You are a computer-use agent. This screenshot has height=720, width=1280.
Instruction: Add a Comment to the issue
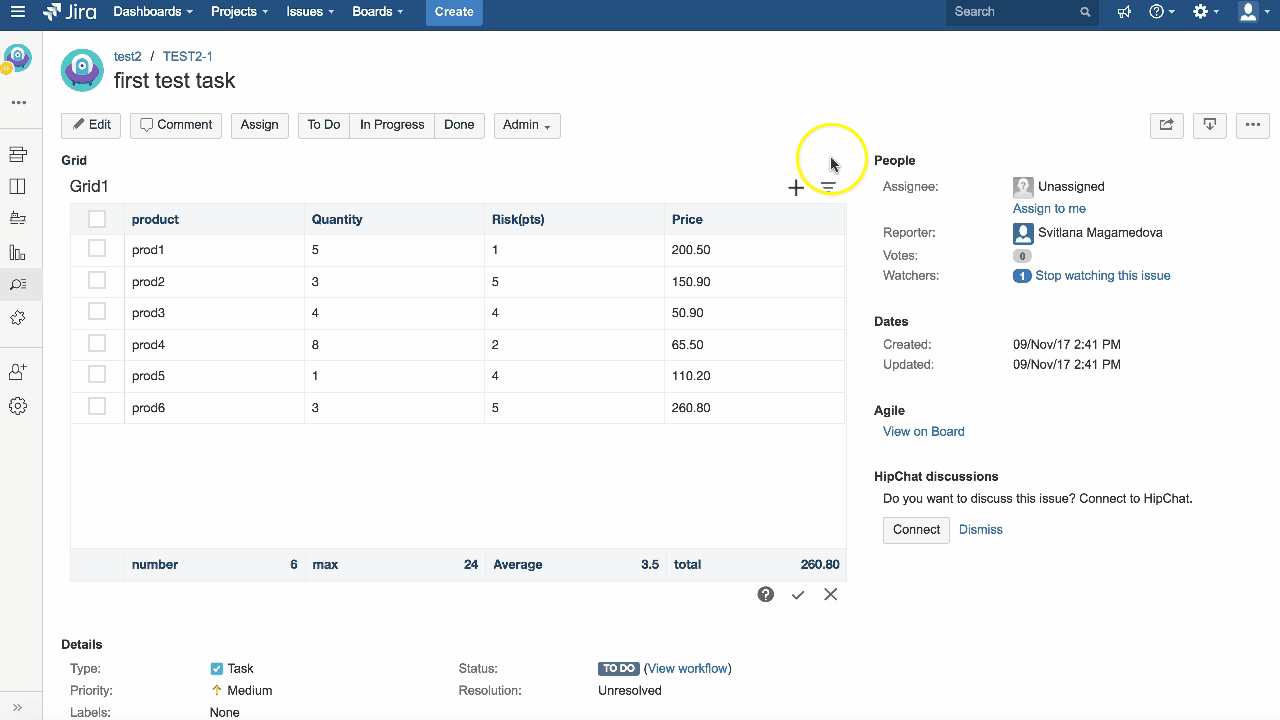[176, 125]
